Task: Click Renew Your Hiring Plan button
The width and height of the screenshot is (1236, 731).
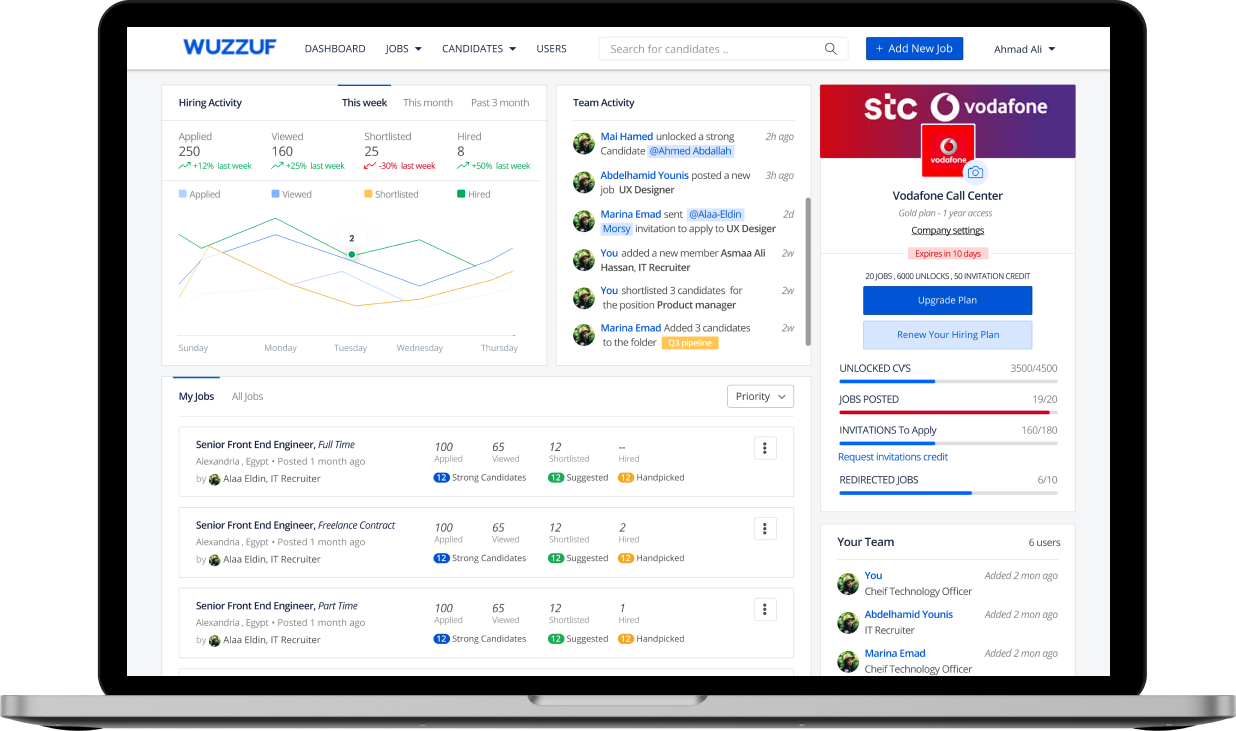Action: [947, 335]
